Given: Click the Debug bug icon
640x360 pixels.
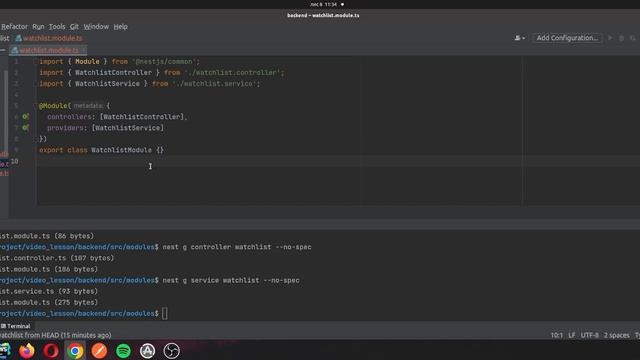Looking at the screenshot, I should 622,38.
